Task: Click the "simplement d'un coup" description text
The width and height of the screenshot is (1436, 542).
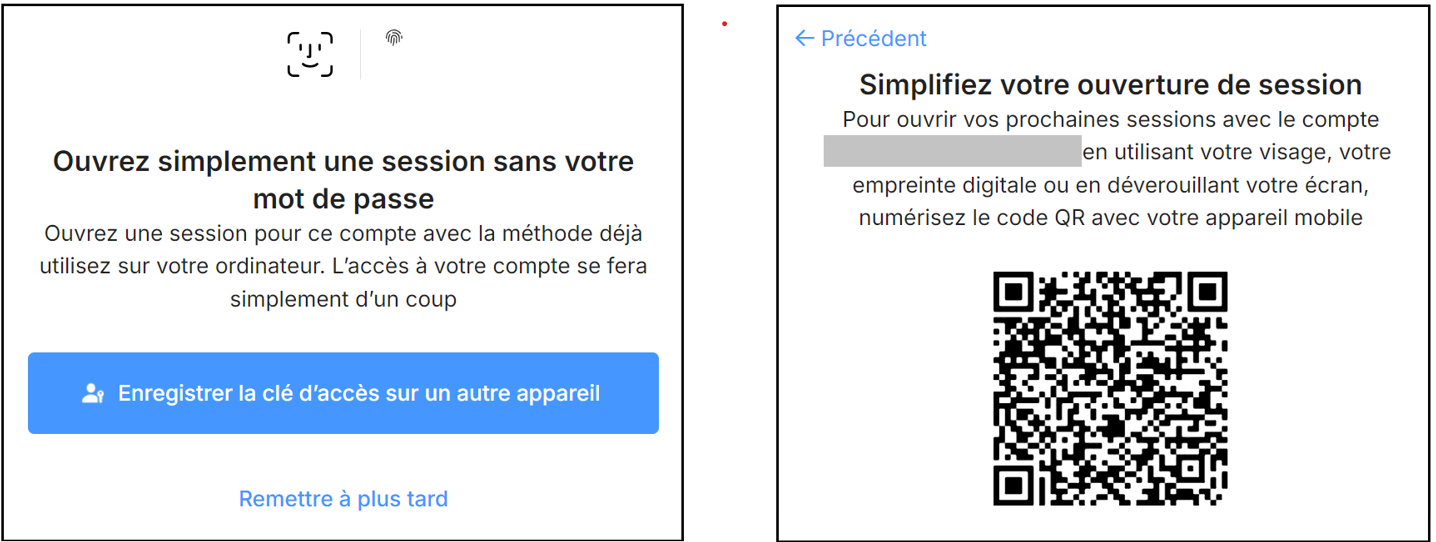Action: click(x=343, y=300)
